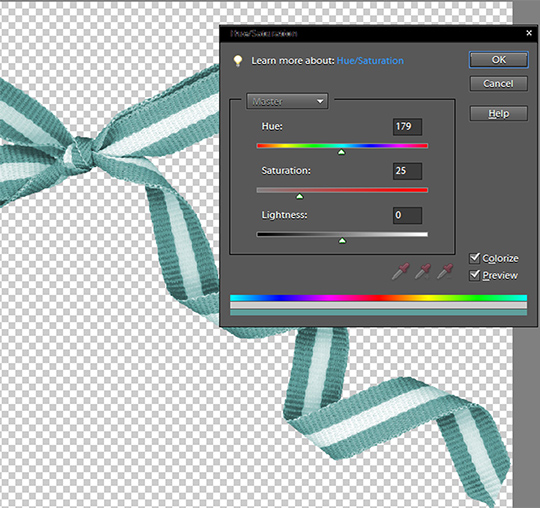Viewport: 540px width, 508px height.
Task: Click the Hue value field
Action: [x=407, y=127]
